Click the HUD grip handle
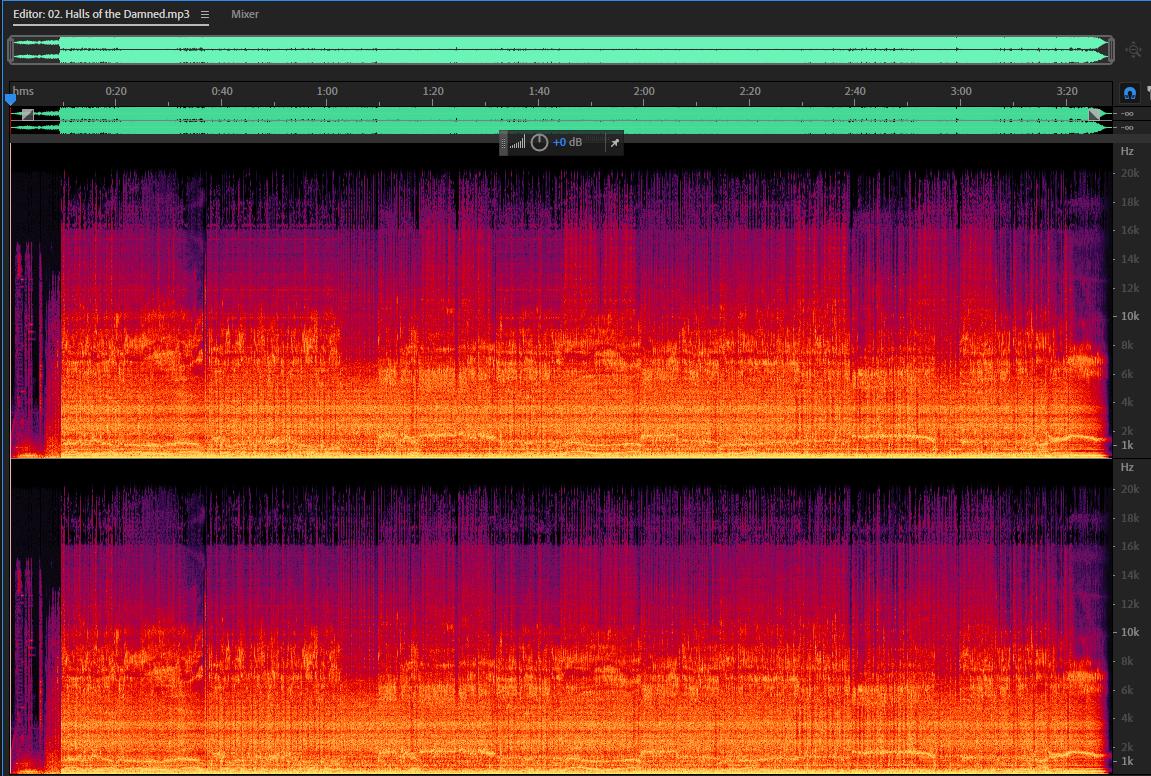Image resolution: width=1151 pixels, height=776 pixels. coord(504,142)
